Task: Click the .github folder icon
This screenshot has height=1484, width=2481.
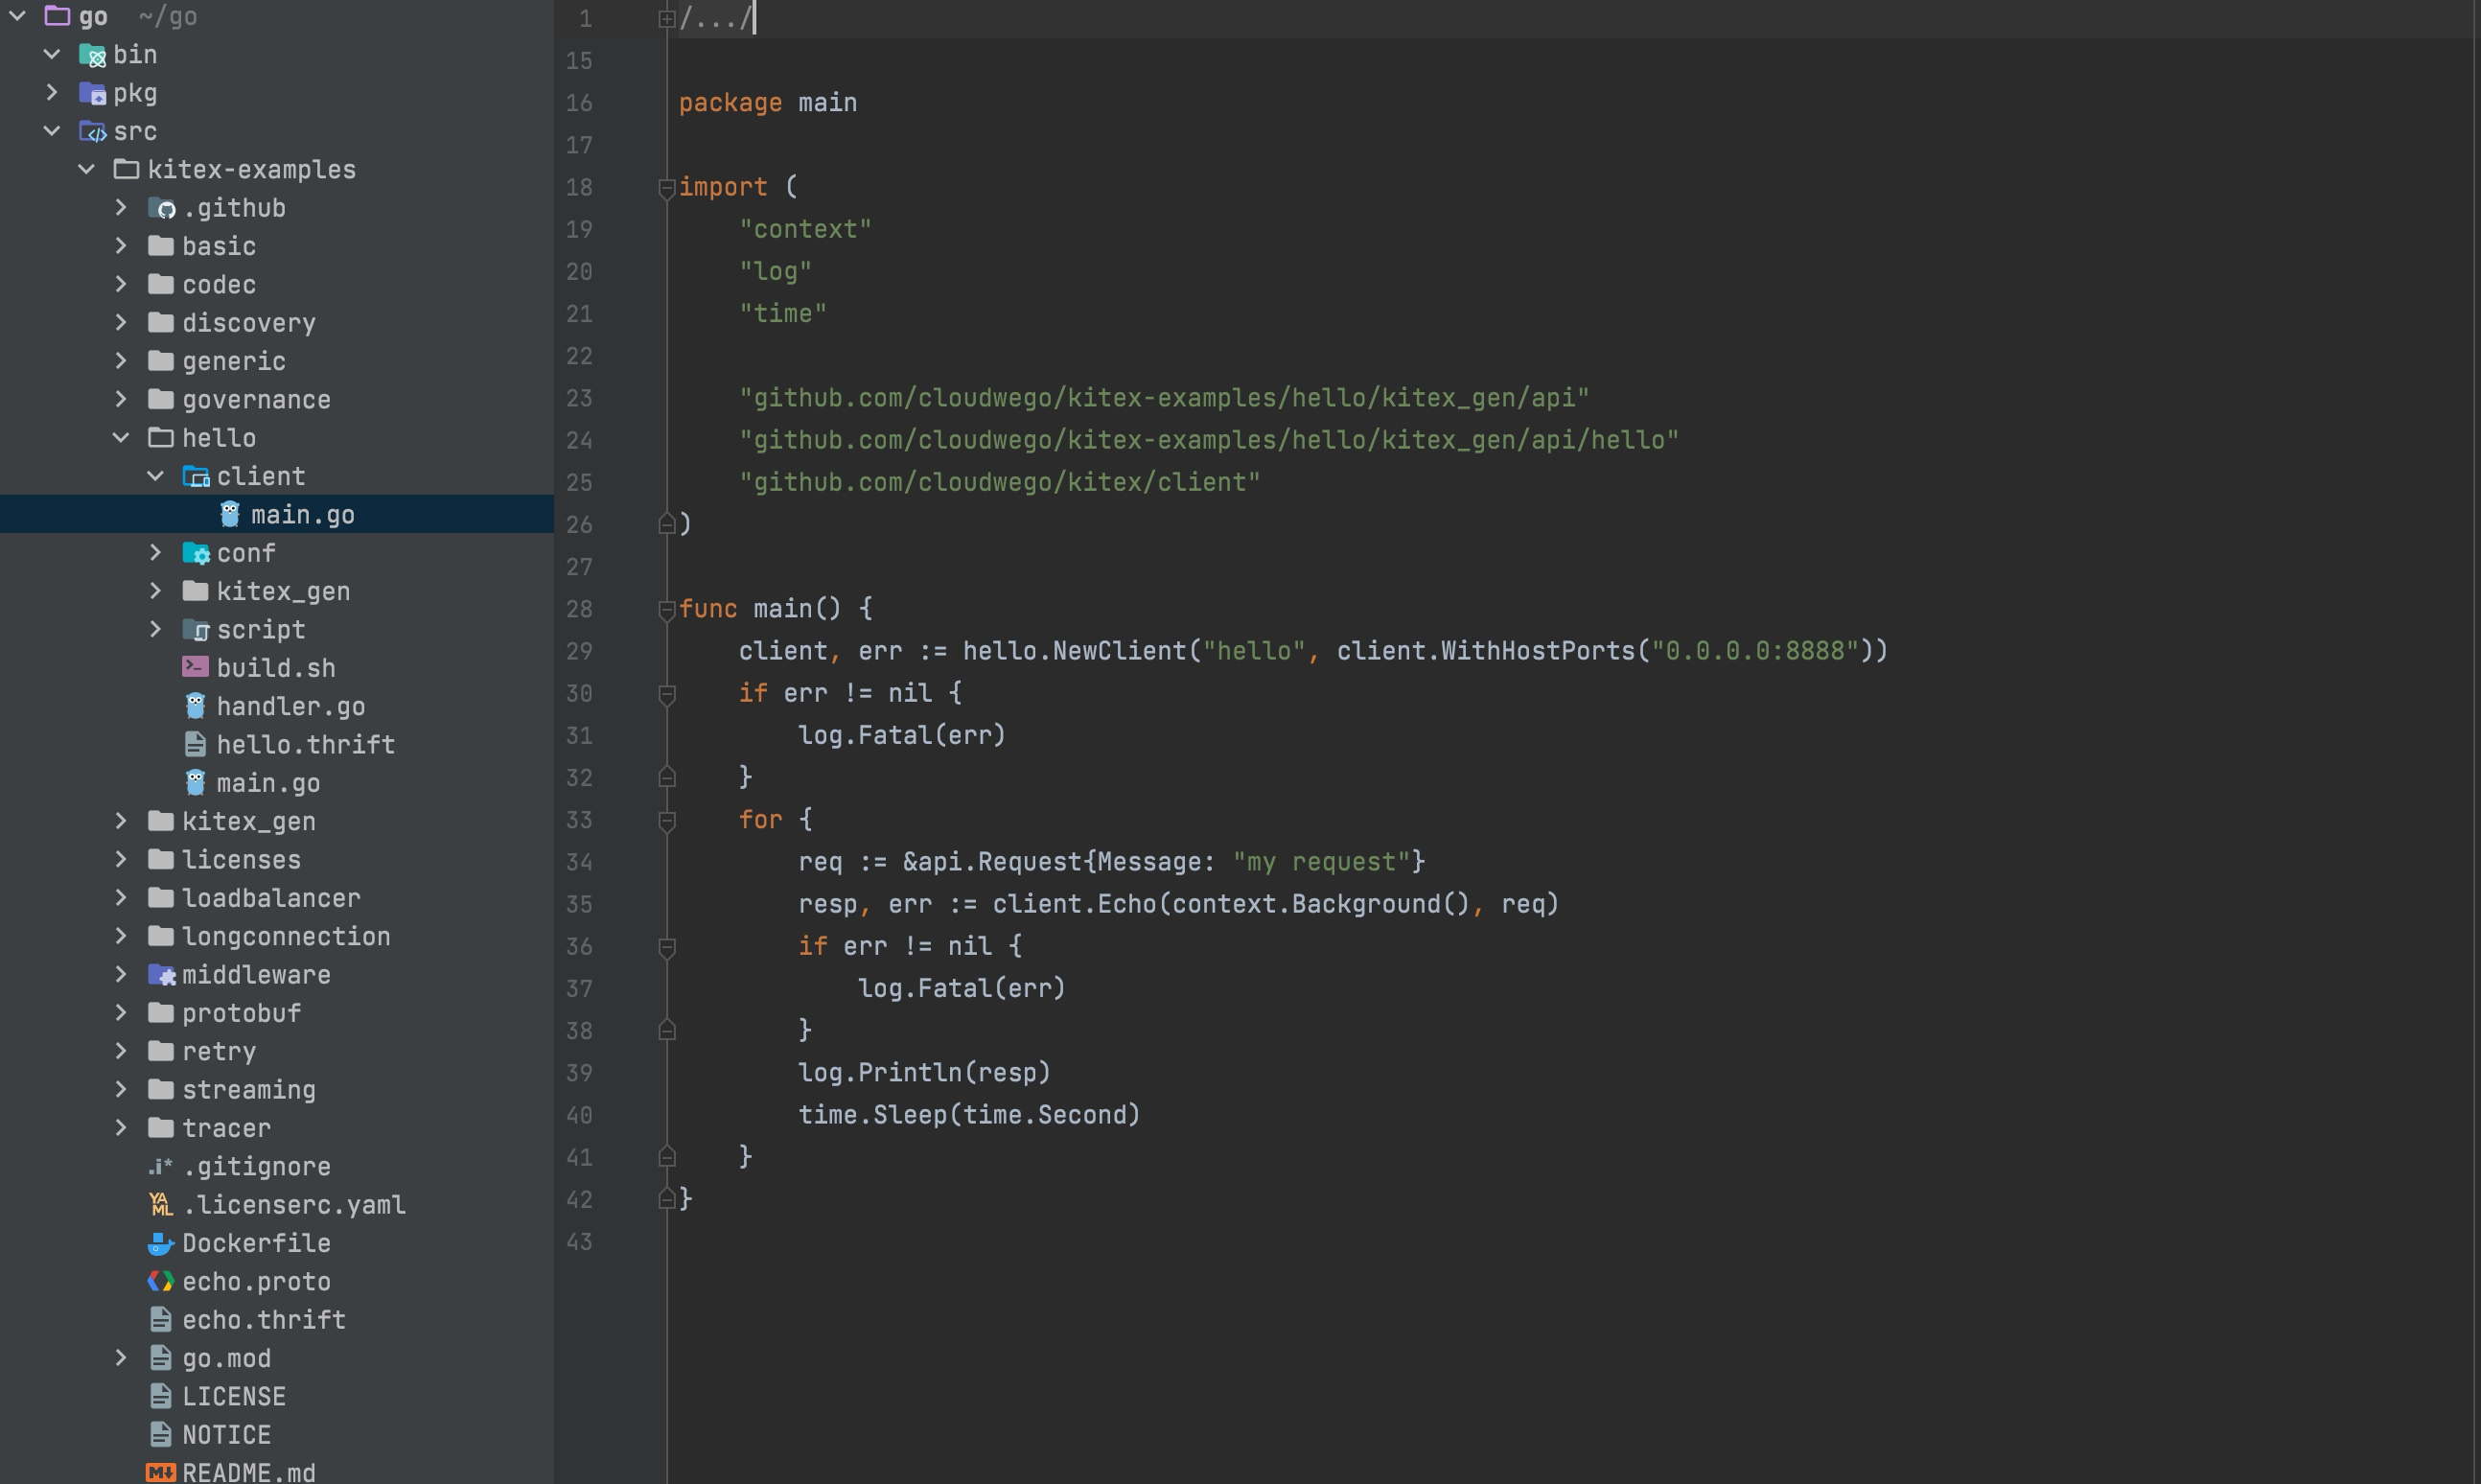Action: point(161,208)
